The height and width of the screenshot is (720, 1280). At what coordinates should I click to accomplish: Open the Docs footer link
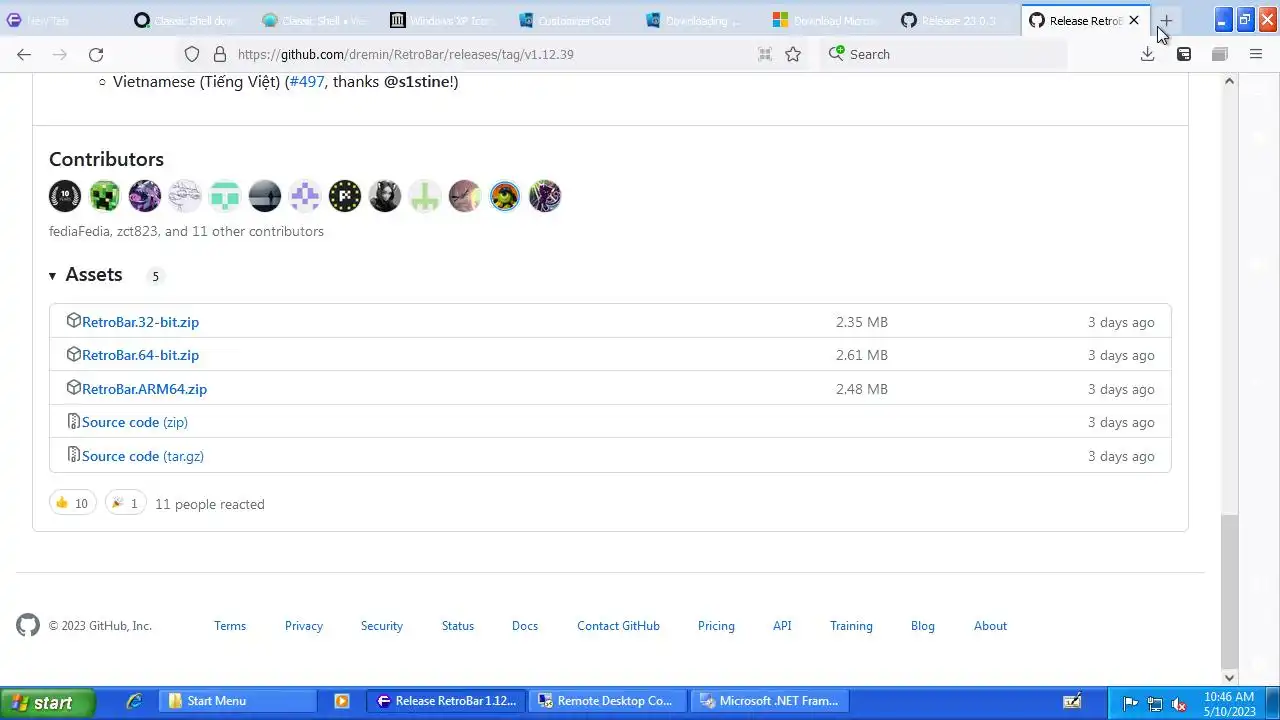525,626
